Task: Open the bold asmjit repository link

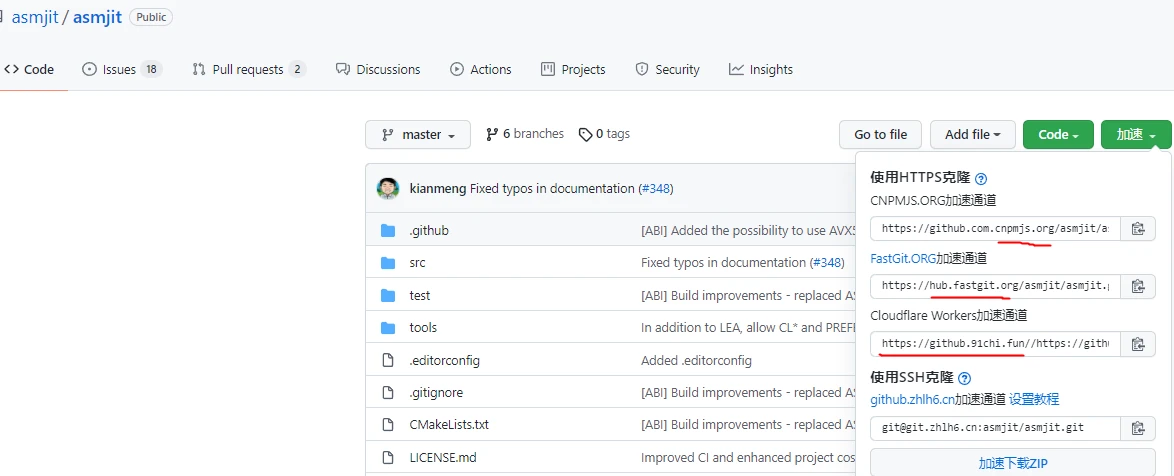Action: (97, 17)
